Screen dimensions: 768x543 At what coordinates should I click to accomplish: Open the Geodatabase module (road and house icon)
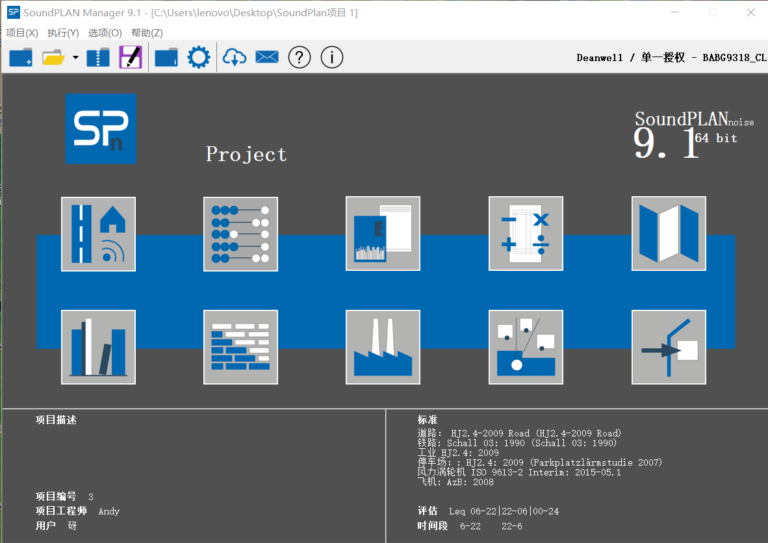(x=98, y=234)
